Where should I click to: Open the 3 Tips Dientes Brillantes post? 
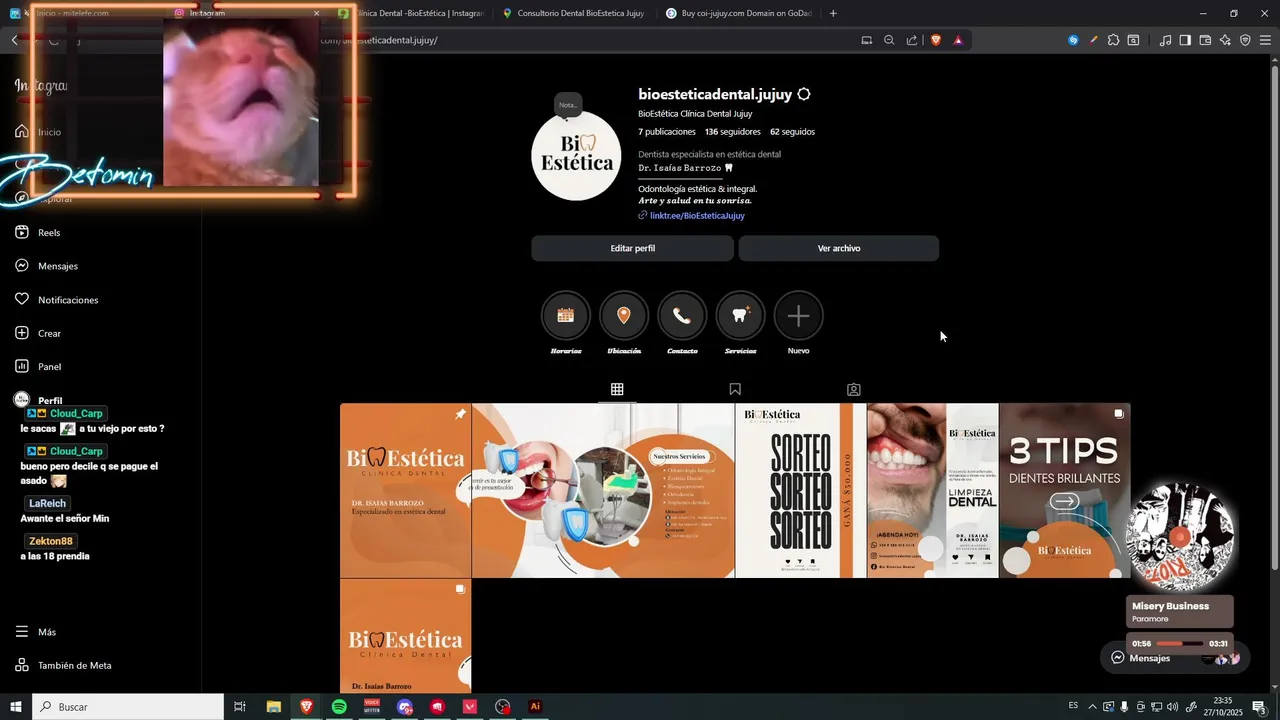[x=1064, y=490]
